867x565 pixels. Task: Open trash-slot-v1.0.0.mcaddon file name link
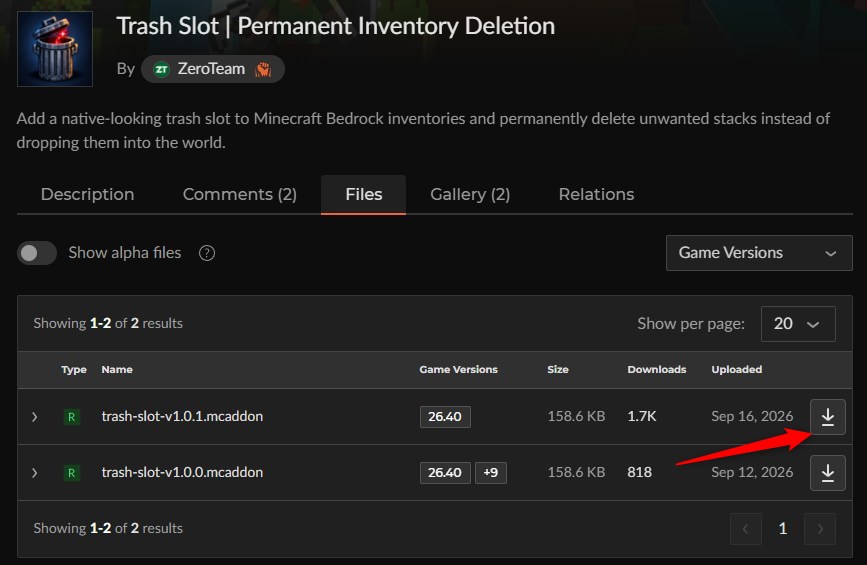(182, 472)
